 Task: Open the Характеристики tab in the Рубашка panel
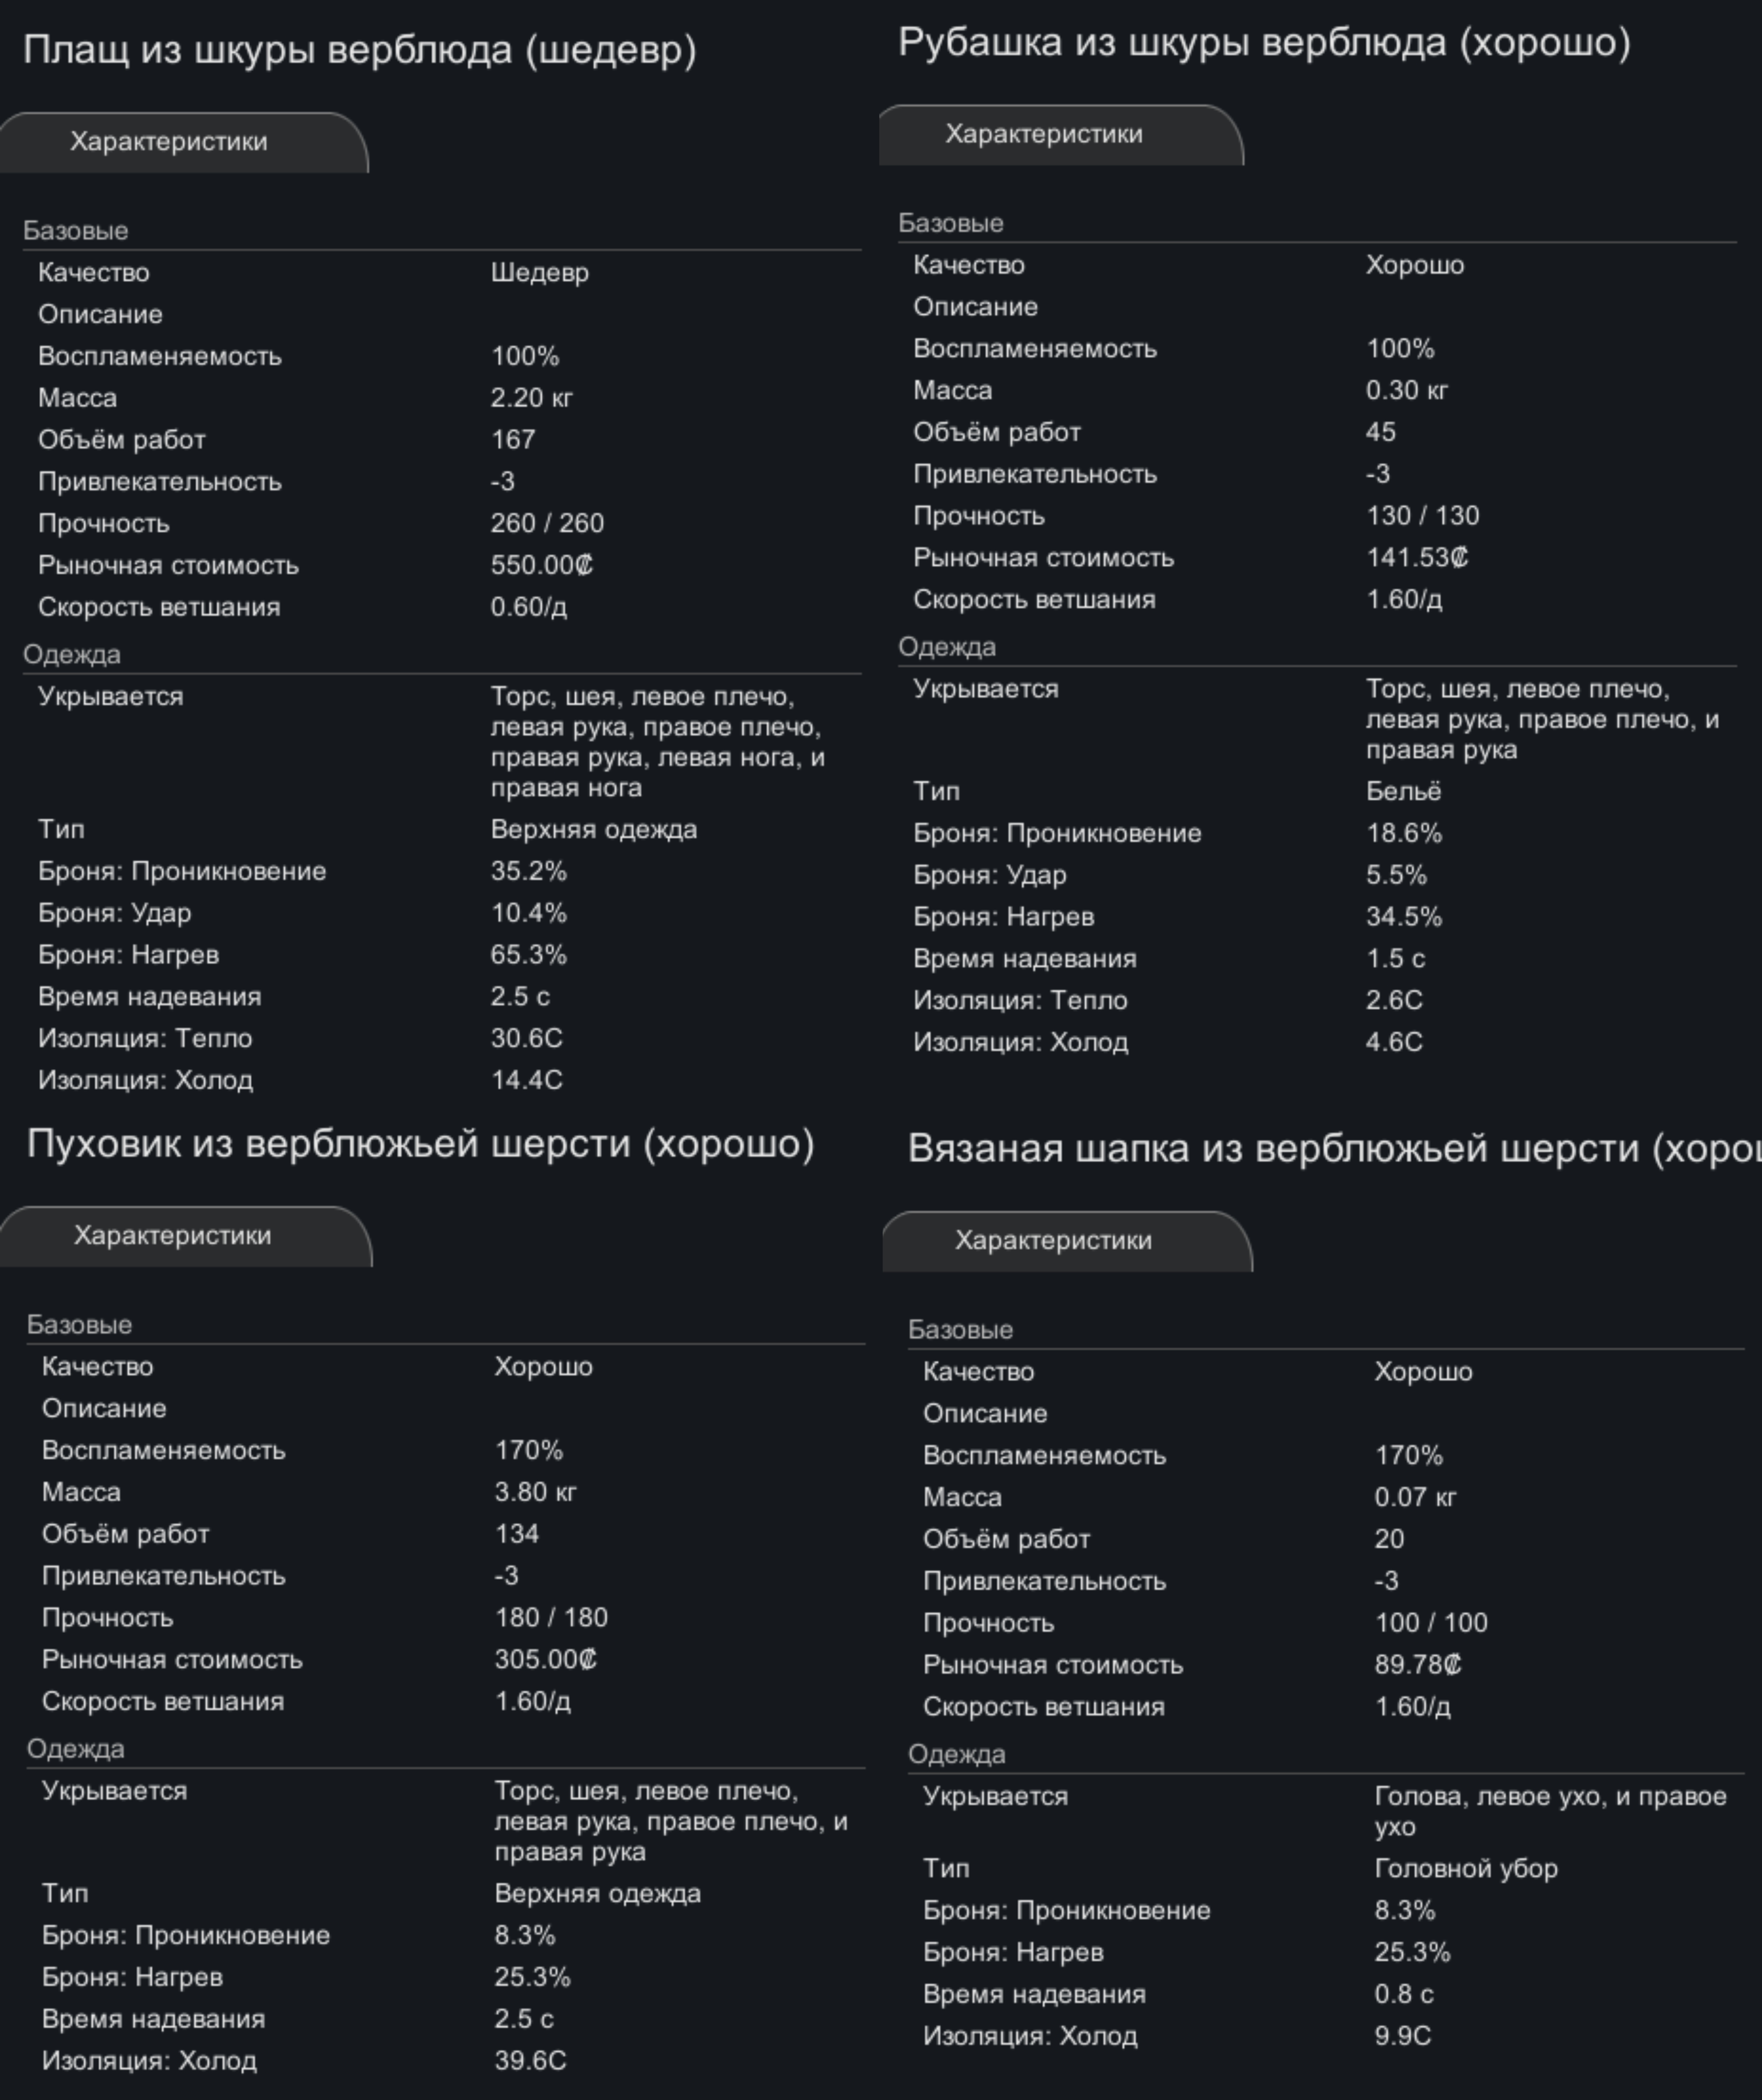1045,135
